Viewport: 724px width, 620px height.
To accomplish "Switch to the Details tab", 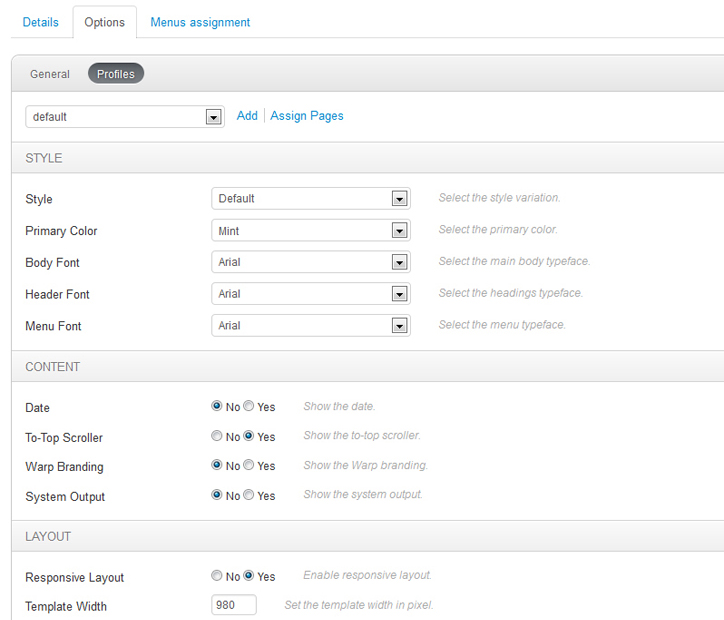I will click(41, 22).
